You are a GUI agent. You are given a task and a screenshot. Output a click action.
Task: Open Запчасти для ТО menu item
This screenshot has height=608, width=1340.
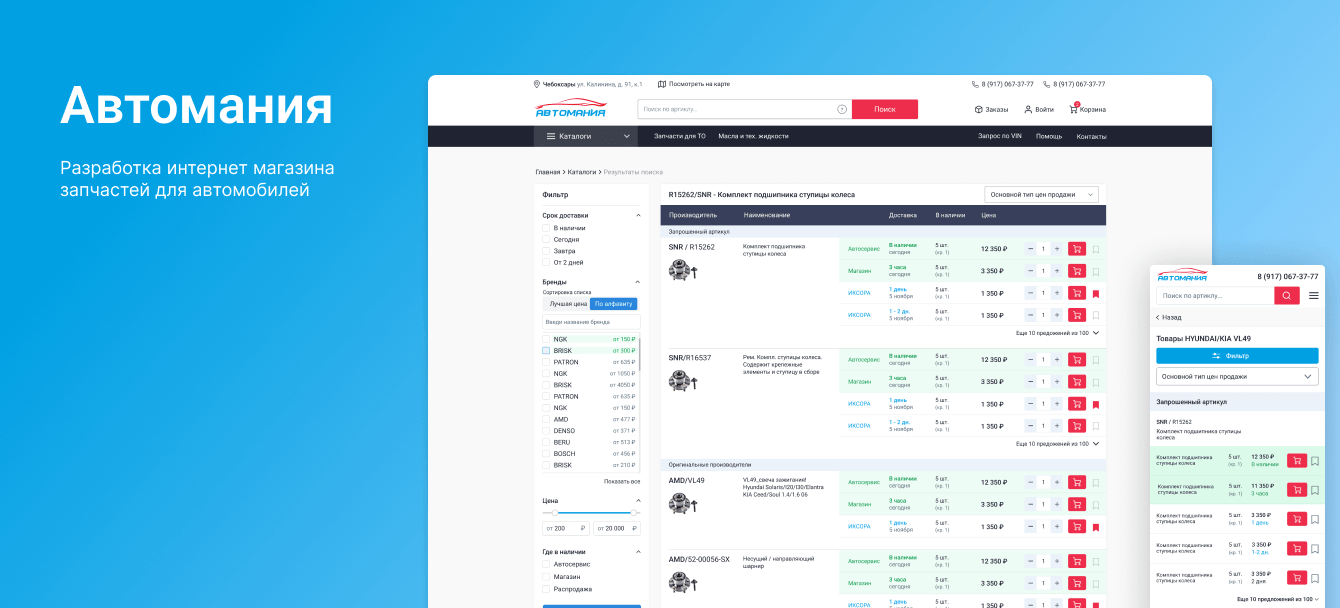pyautogui.click(x=680, y=136)
